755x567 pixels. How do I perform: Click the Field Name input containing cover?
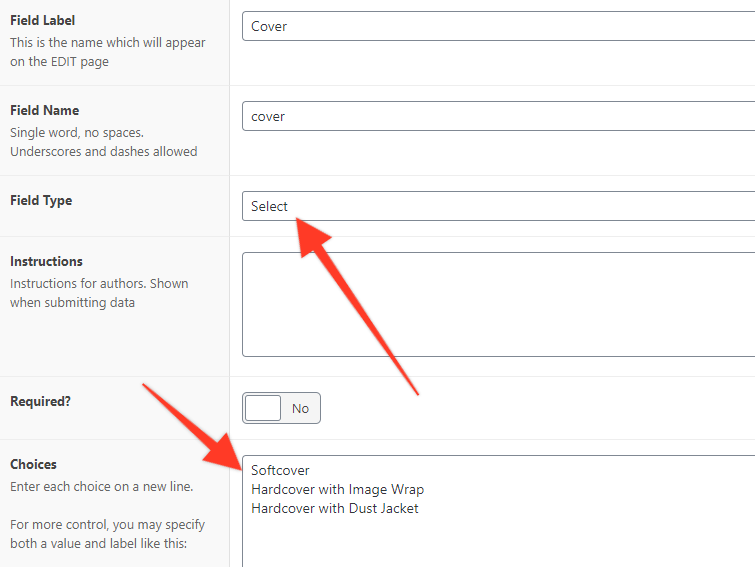pyautogui.click(x=498, y=116)
